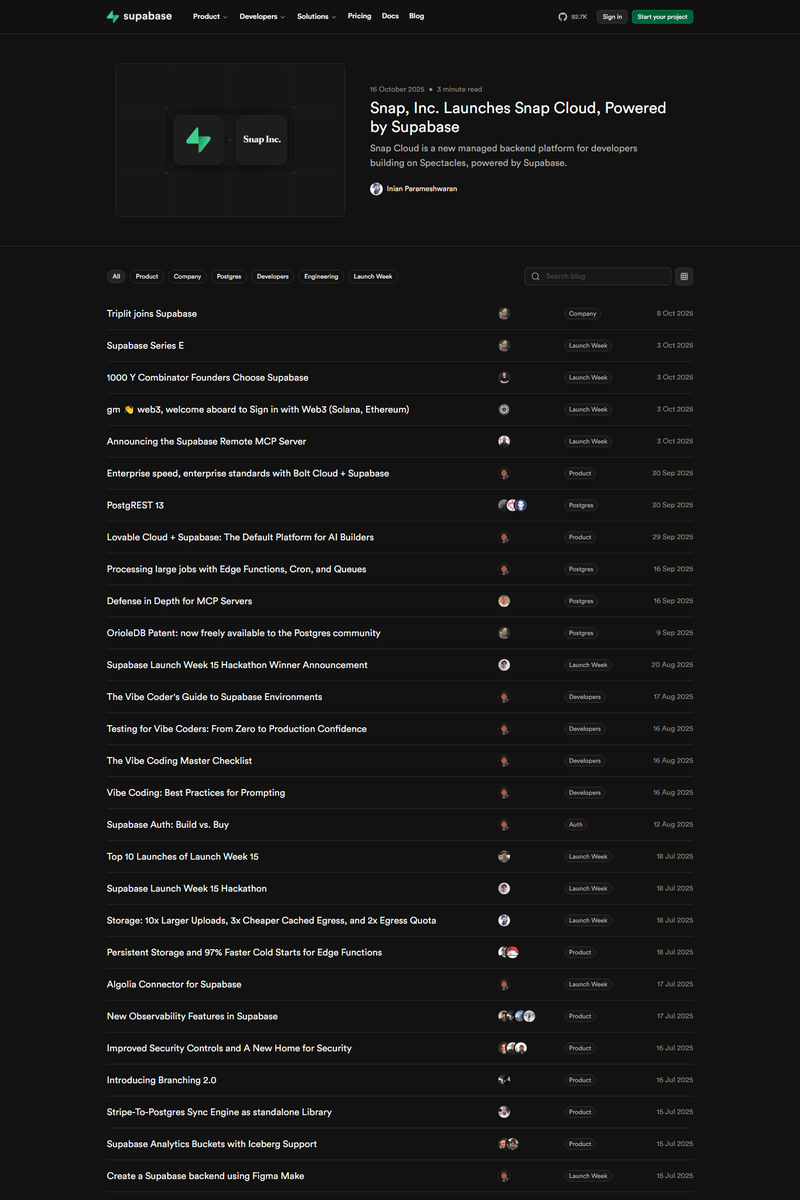Click the search blog input field
The height and width of the screenshot is (1200, 800).
(x=598, y=276)
